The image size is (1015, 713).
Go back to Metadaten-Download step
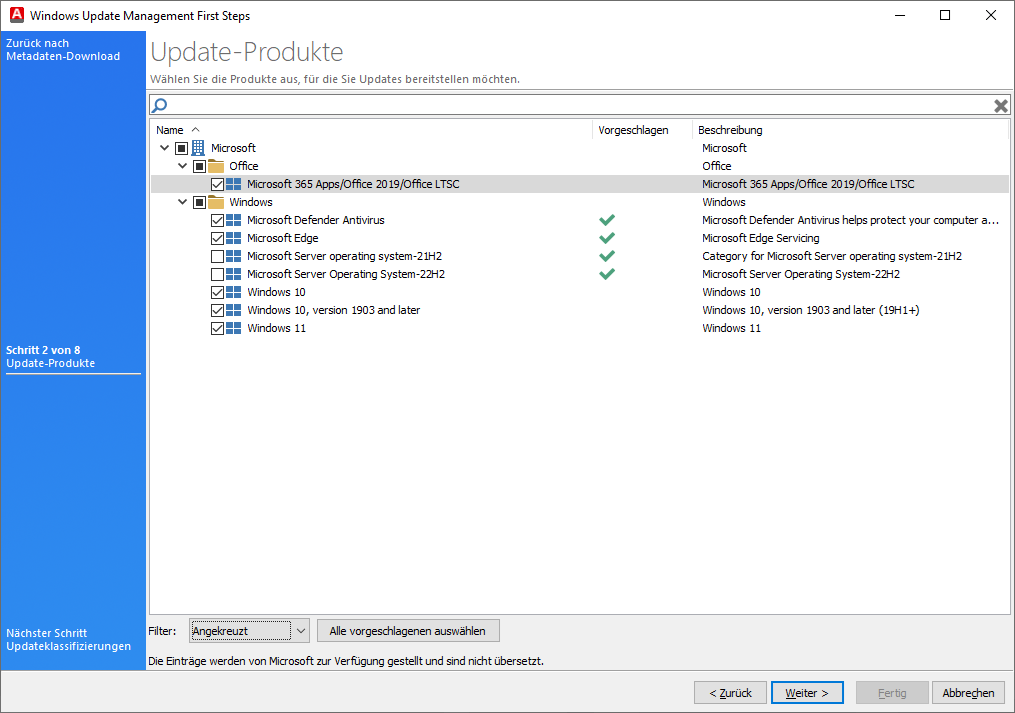63,50
